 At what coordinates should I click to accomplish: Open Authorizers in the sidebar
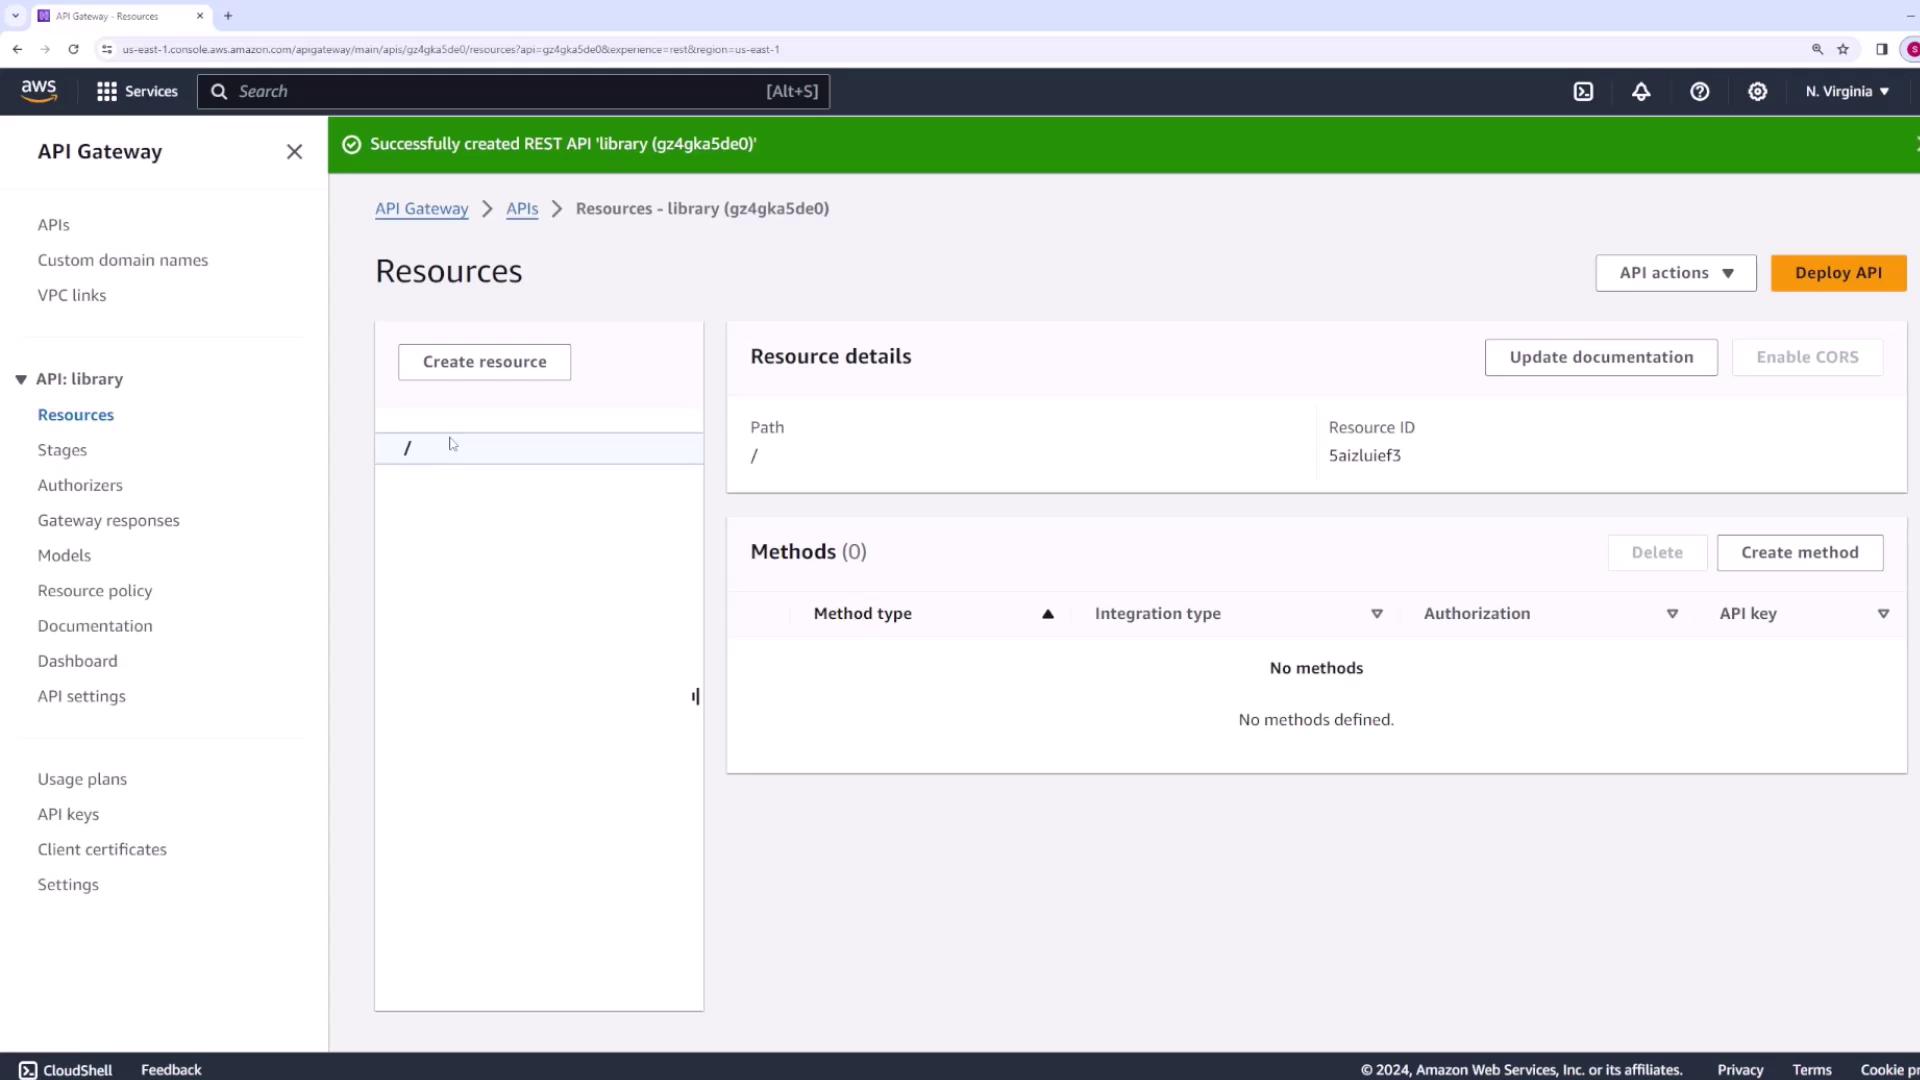click(80, 485)
